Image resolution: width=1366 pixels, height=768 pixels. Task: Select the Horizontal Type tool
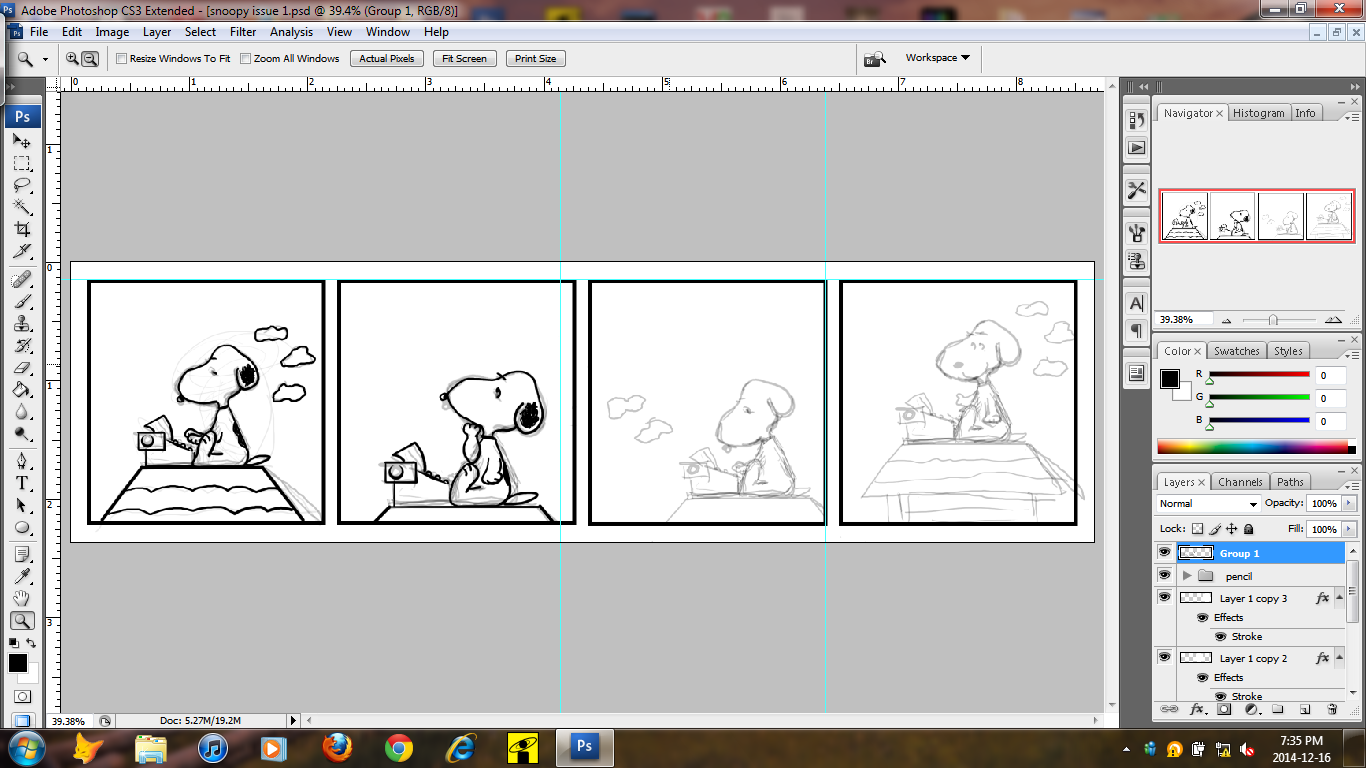[x=22, y=483]
